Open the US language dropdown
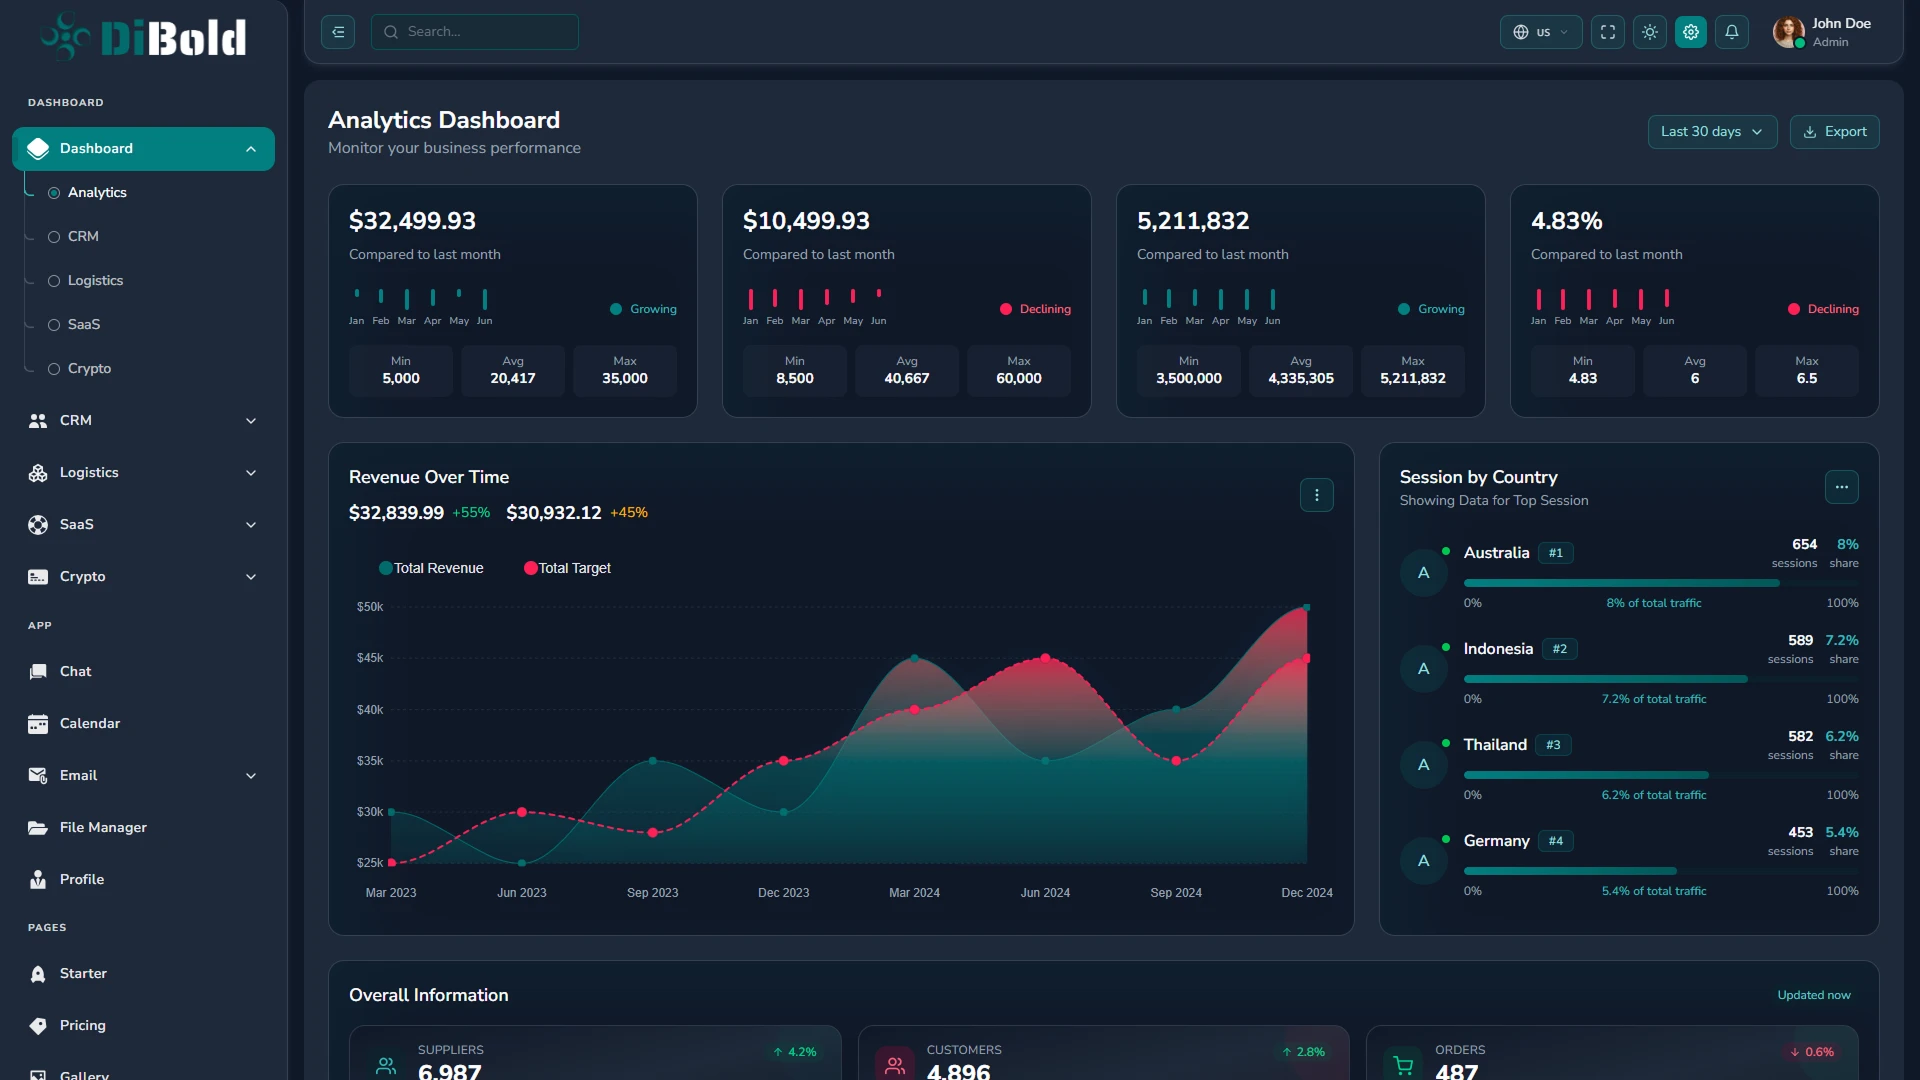Screen dimensions: 1920x1080 (x=1540, y=32)
